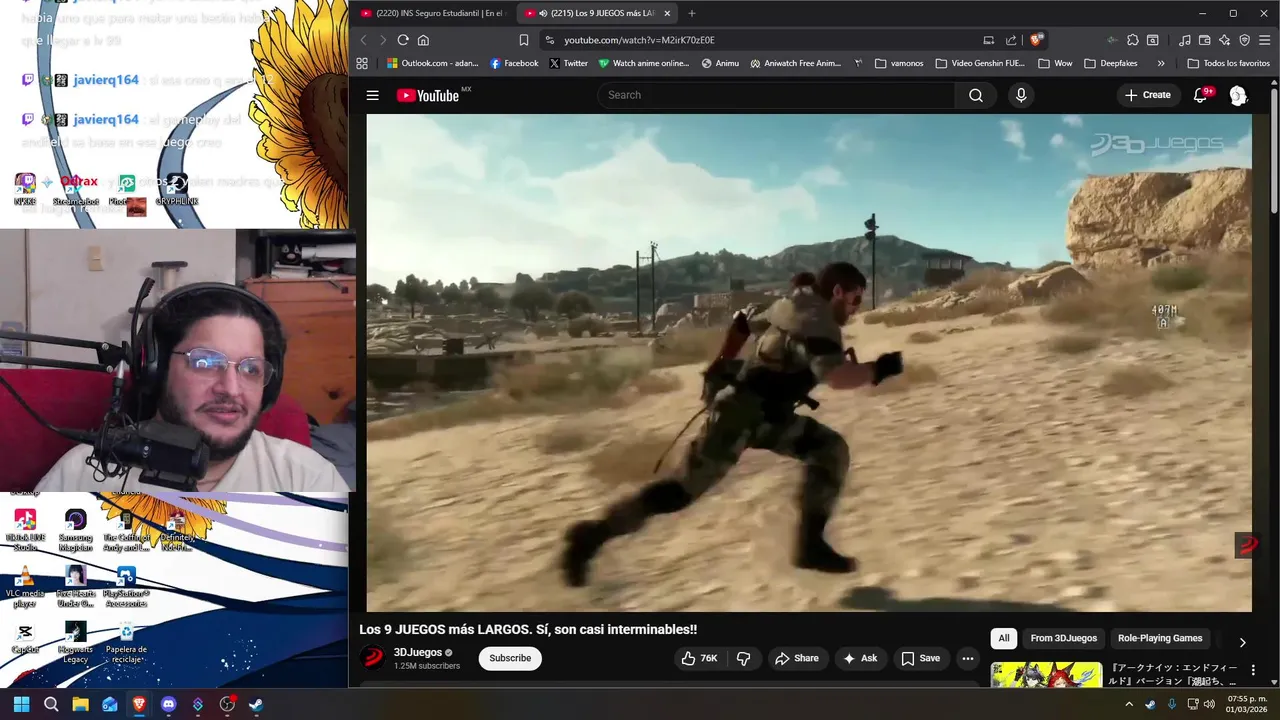Image resolution: width=1280 pixels, height=720 pixels.
Task: Show hidden system tray icons chevron
Action: click(x=1129, y=704)
